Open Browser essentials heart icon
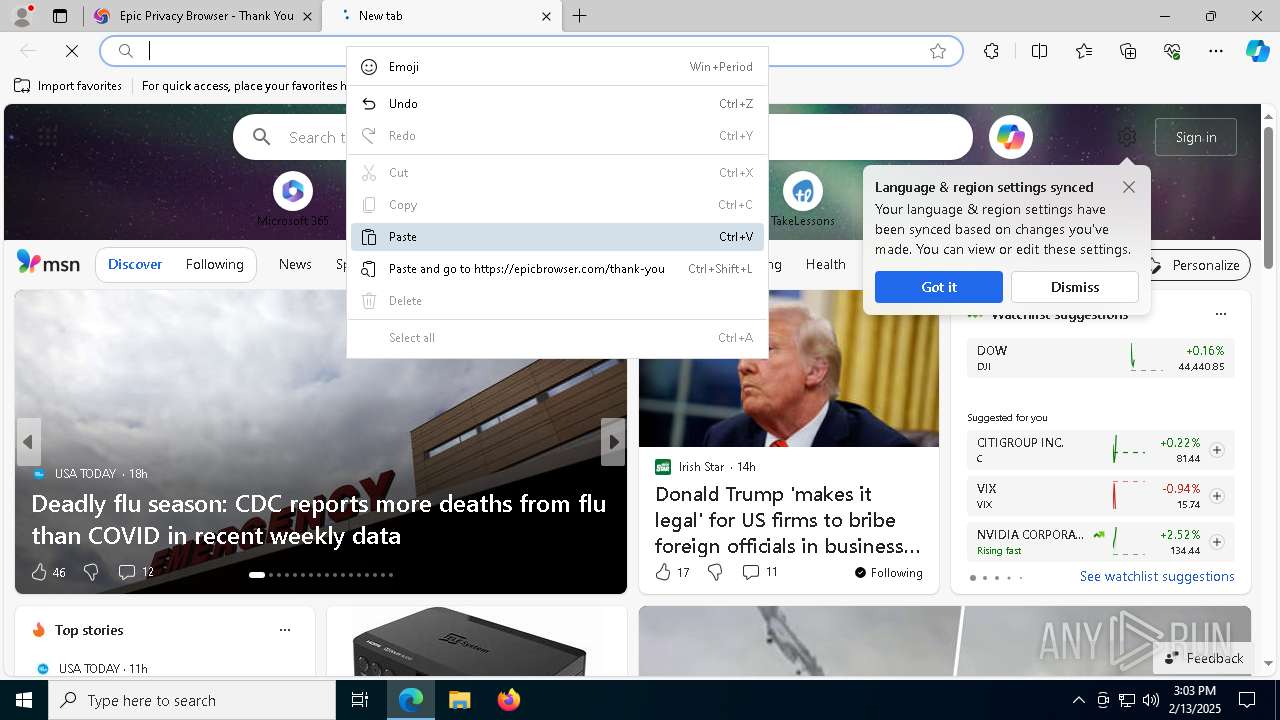Image resolution: width=1280 pixels, height=720 pixels. click(1172, 51)
